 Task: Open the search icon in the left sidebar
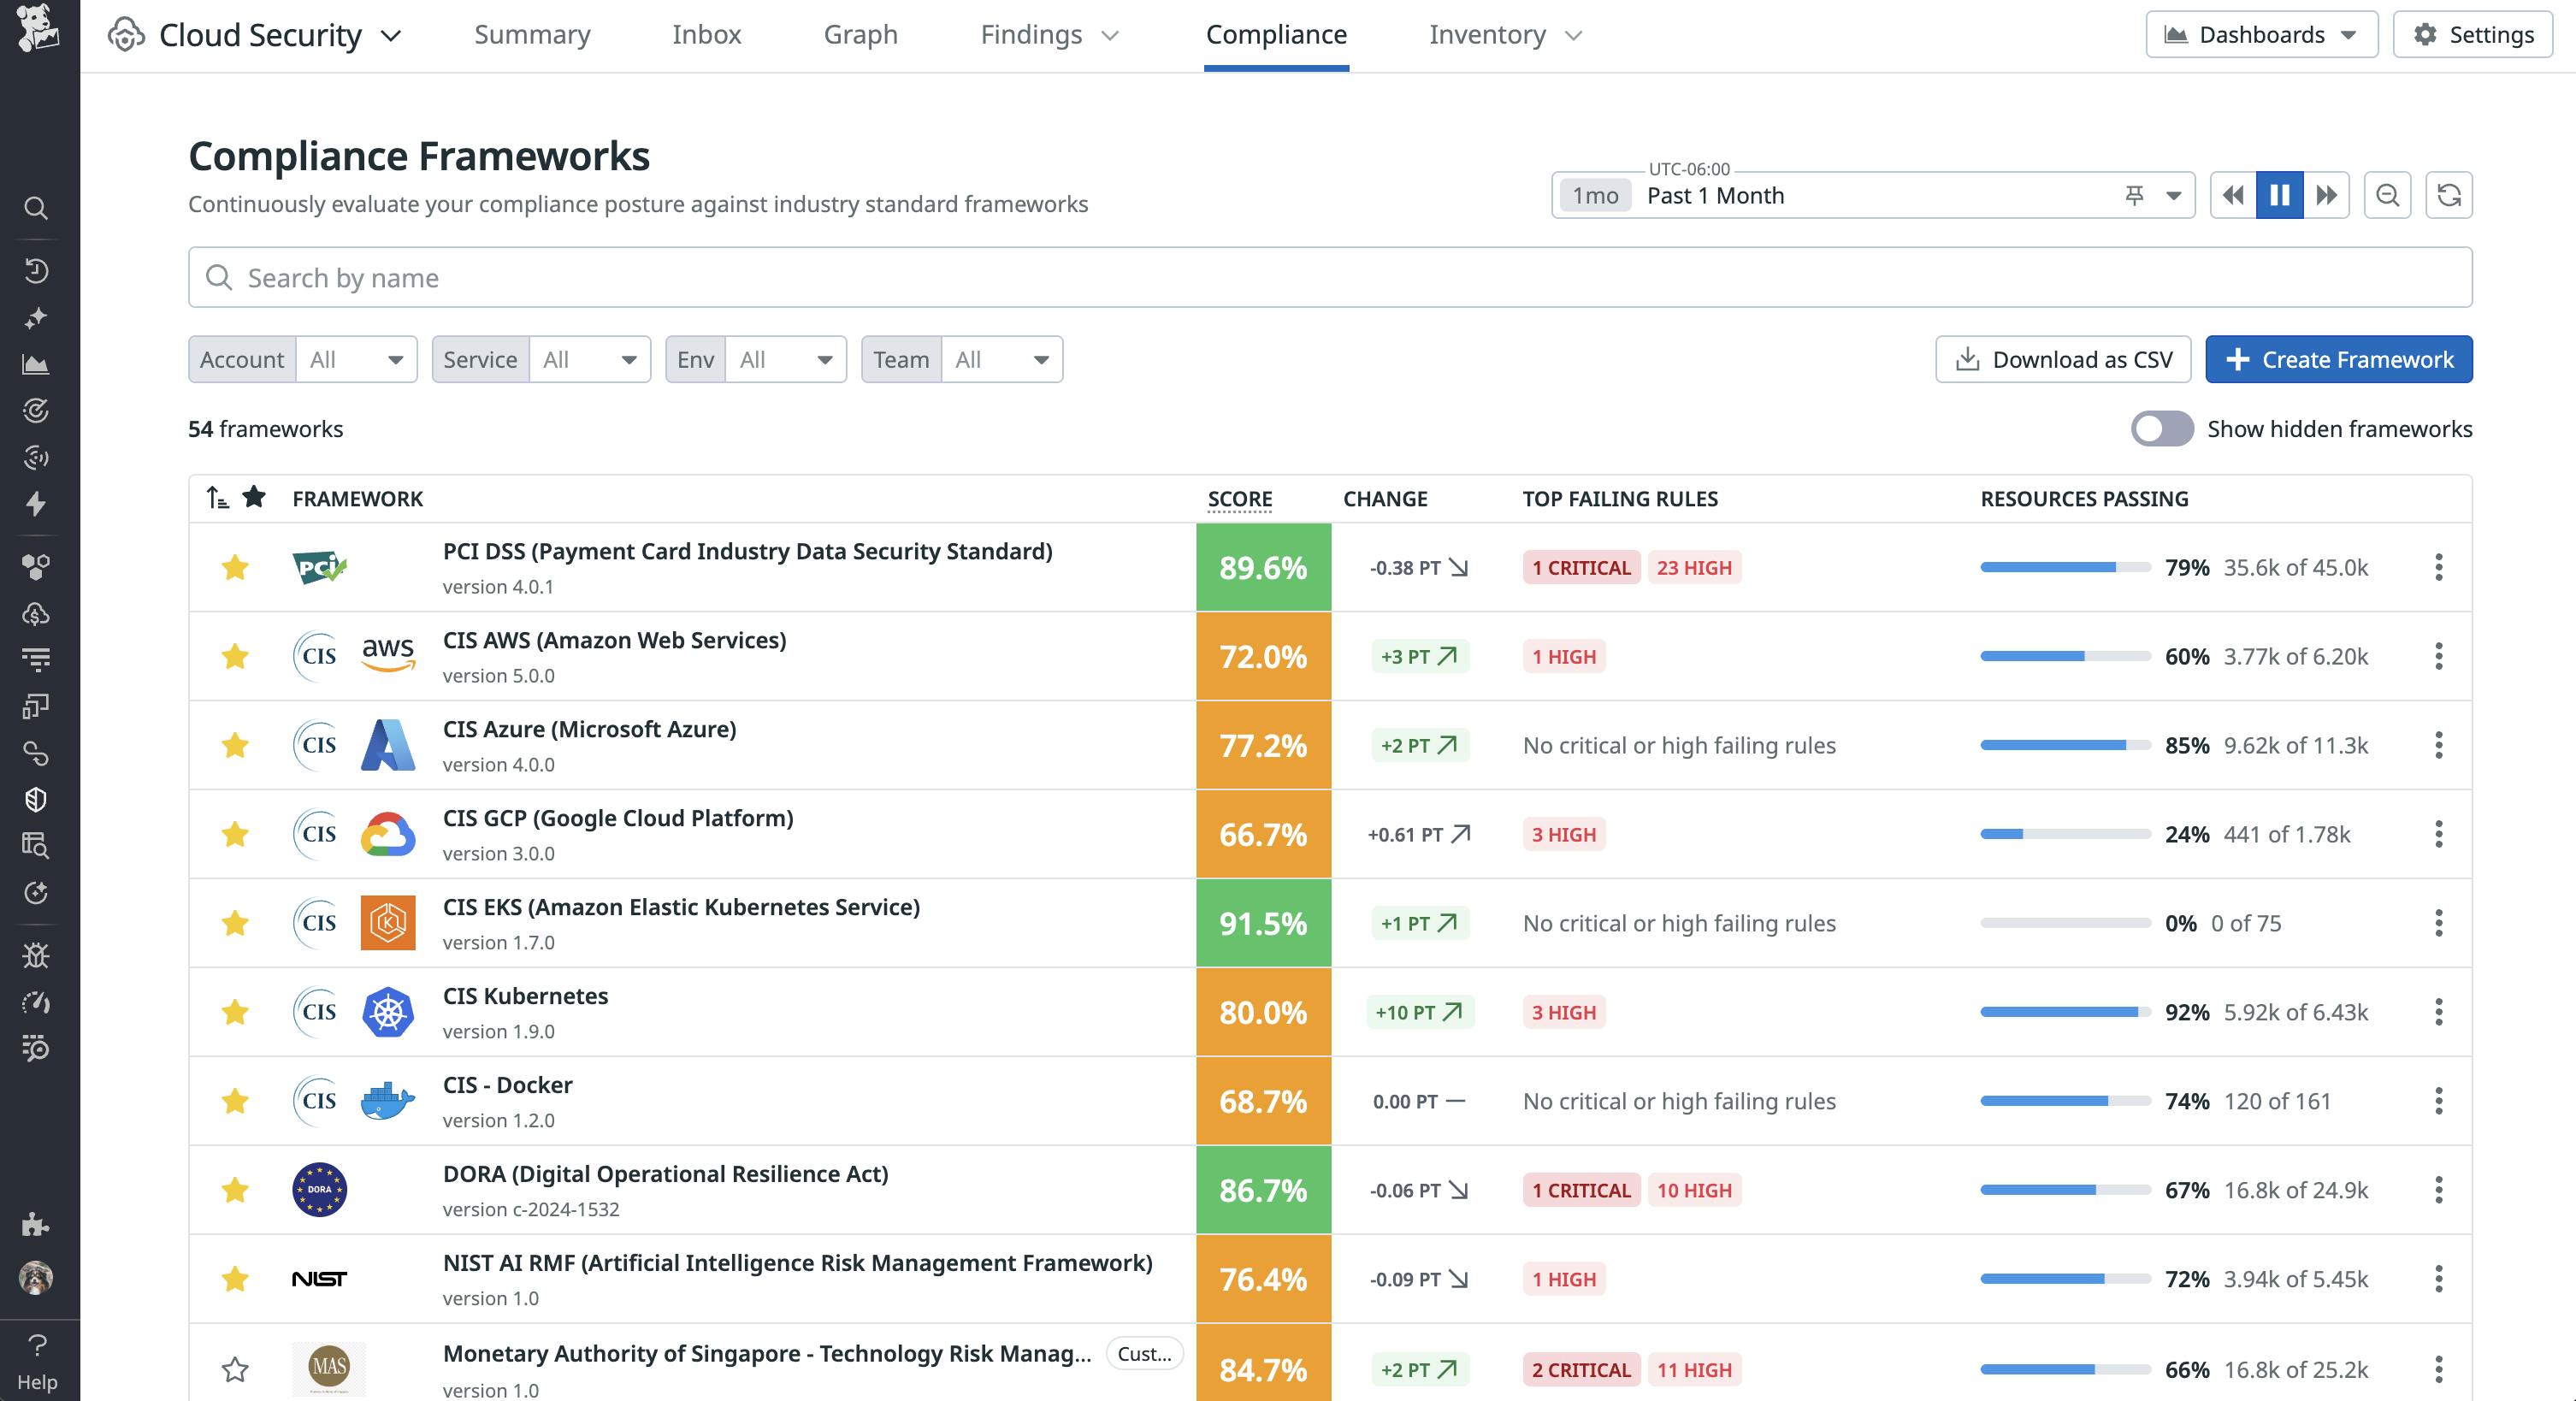click(37, 207)
